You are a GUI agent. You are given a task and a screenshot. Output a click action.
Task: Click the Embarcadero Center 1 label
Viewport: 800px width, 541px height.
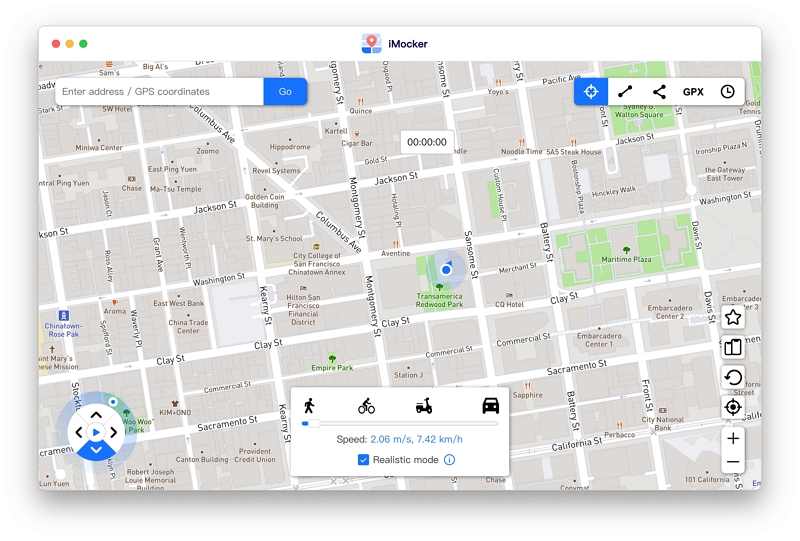point(599,340)
